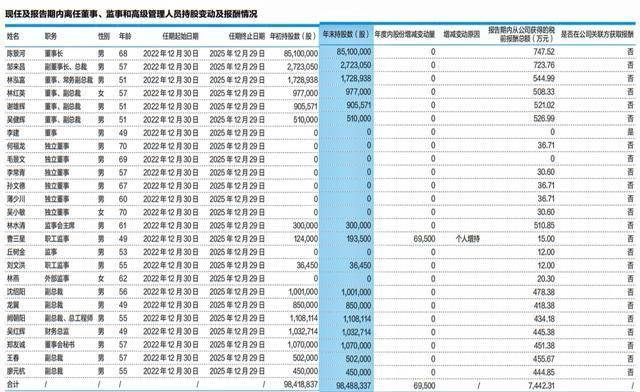
Task: Select the 增减变动原因 column header
Action: click(x=462, y=35)
